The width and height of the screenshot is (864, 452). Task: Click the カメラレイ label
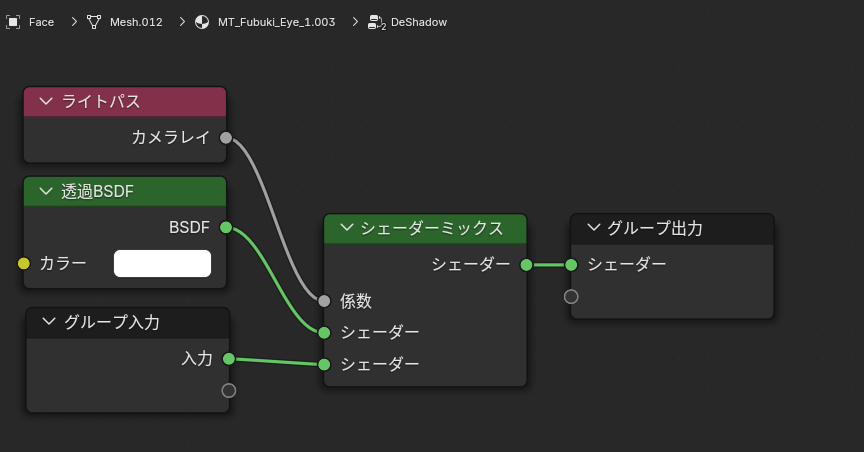(171, 137)
